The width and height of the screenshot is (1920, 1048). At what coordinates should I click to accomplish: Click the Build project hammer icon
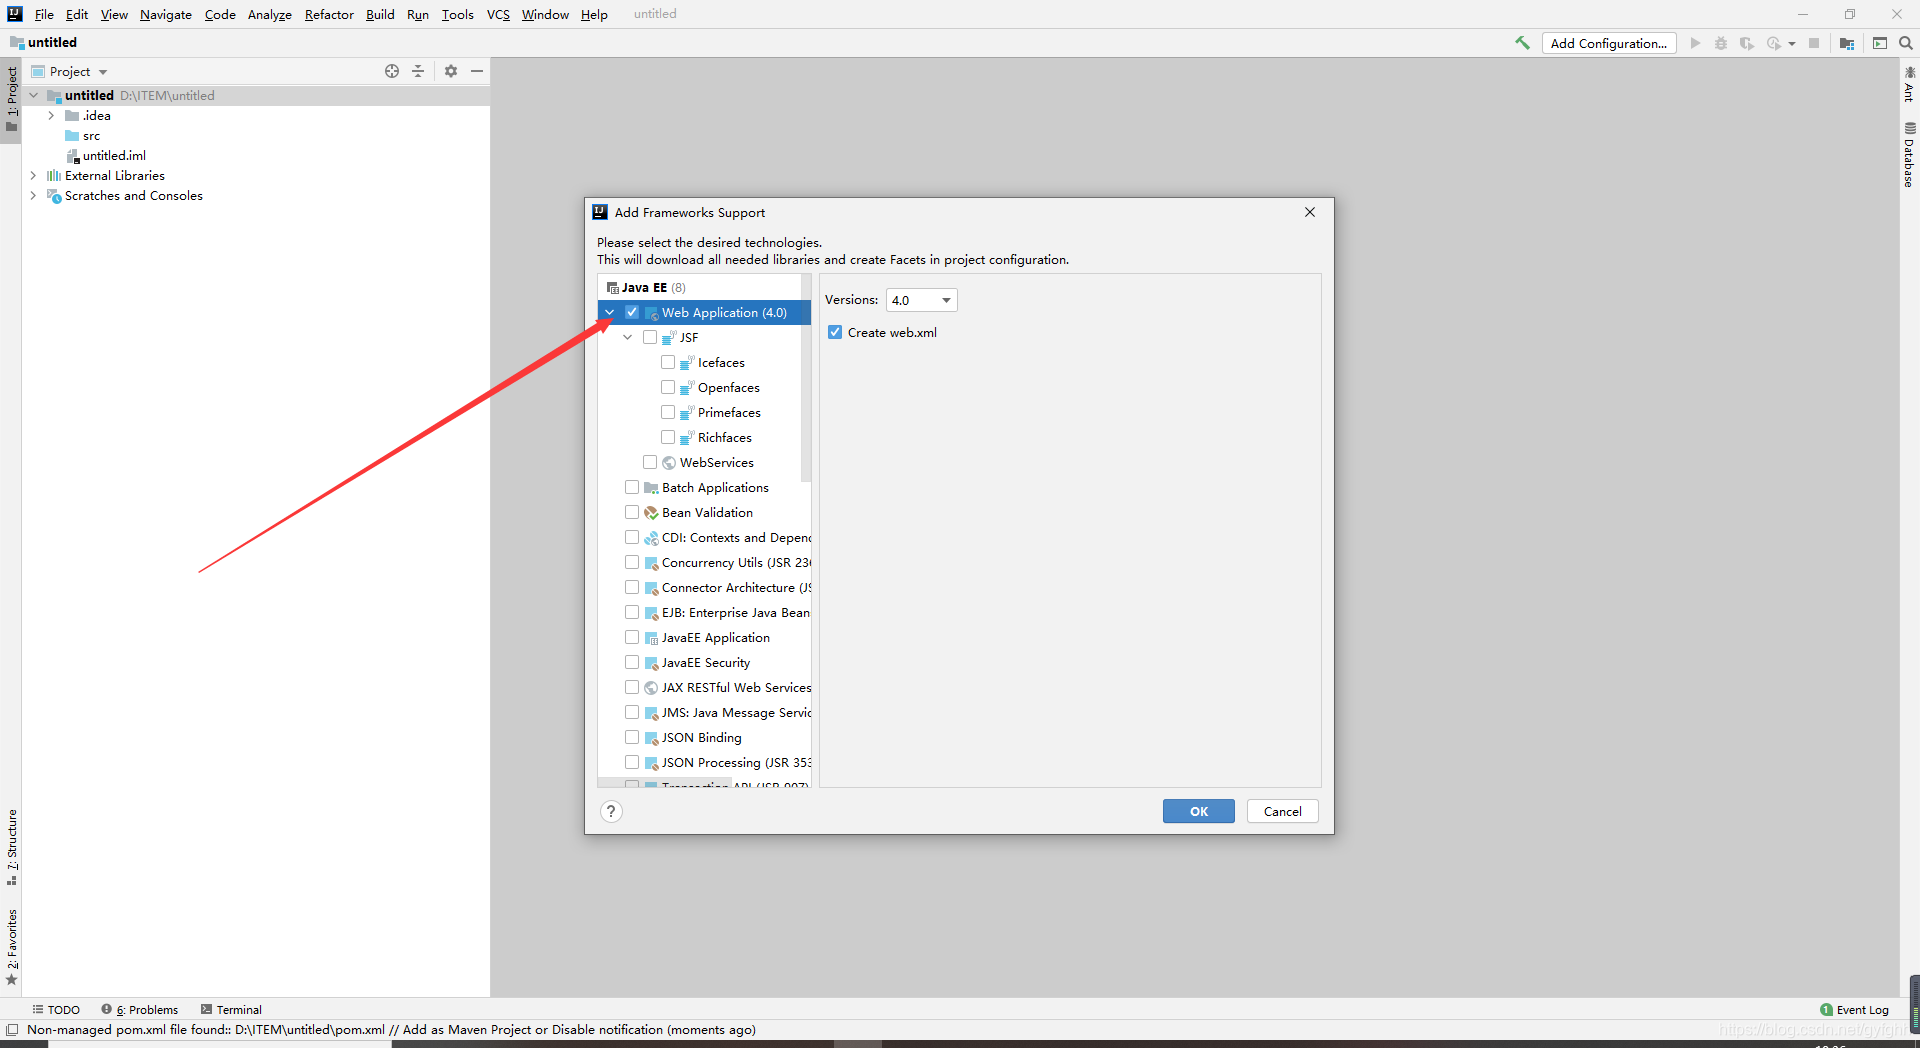[x=1522, y=43]
